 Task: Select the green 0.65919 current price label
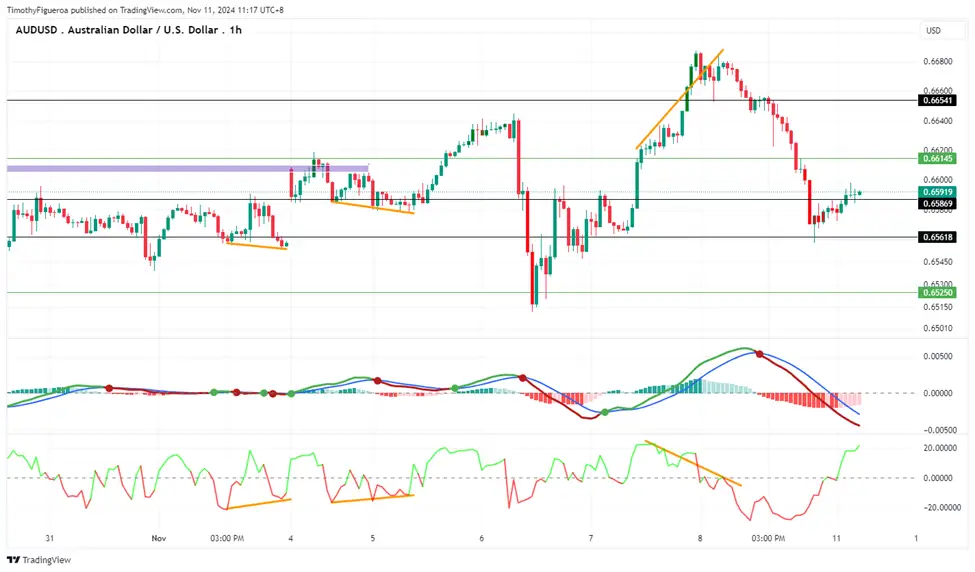point(937,192)
